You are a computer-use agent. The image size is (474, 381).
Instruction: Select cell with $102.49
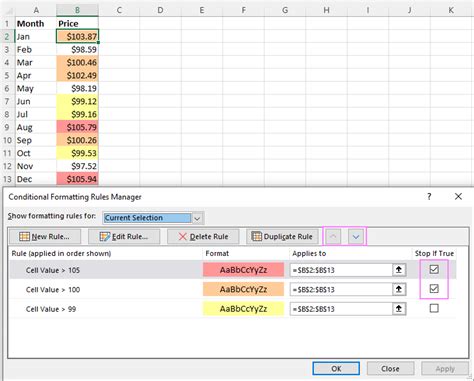click(77, 75)
